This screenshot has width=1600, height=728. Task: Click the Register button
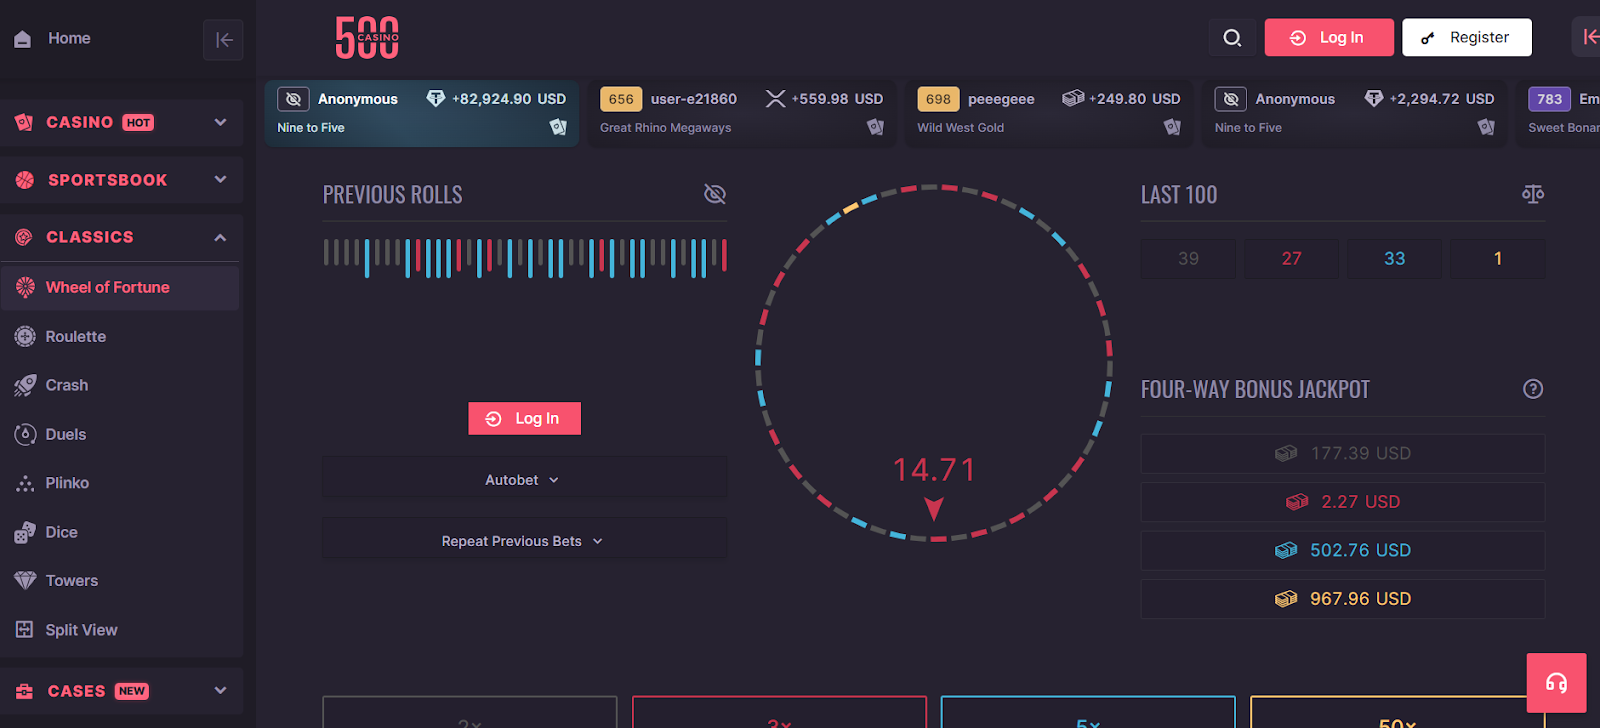[1466, 38]
